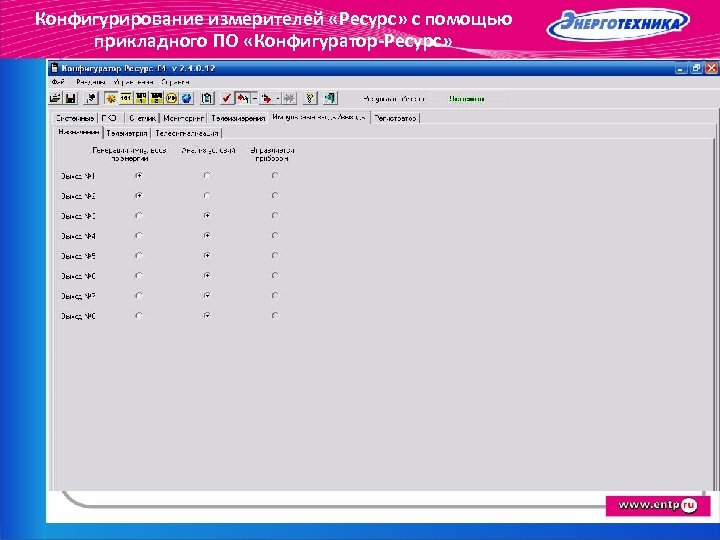The width and height of the screenshot is (720, 540).
Task: Switch to the Мониторинг tab
Action: [183, 118]
